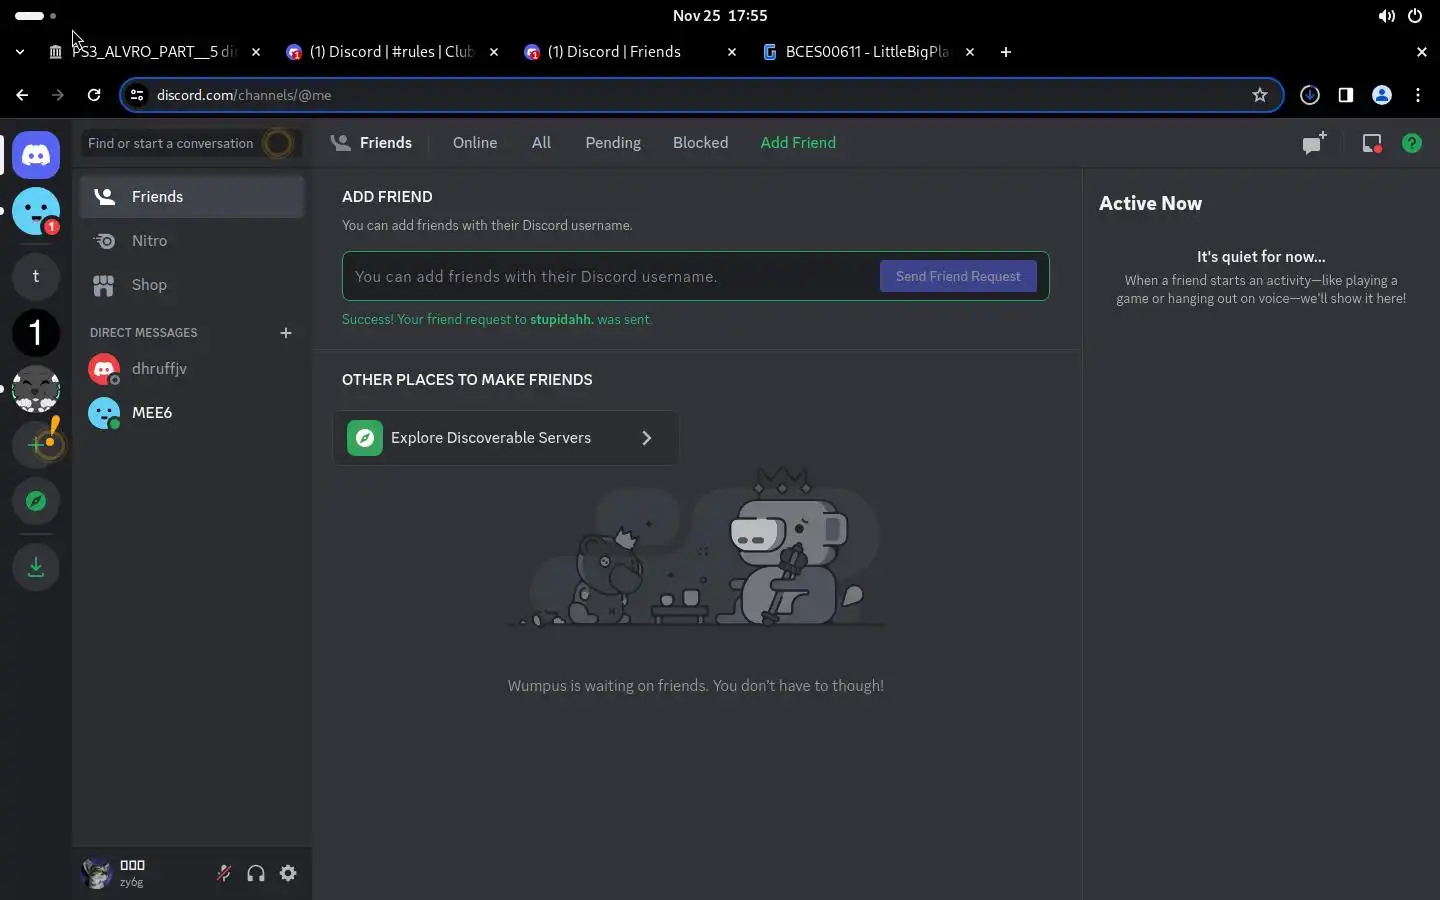Open Shop page in sidebar

coord(192,285)
